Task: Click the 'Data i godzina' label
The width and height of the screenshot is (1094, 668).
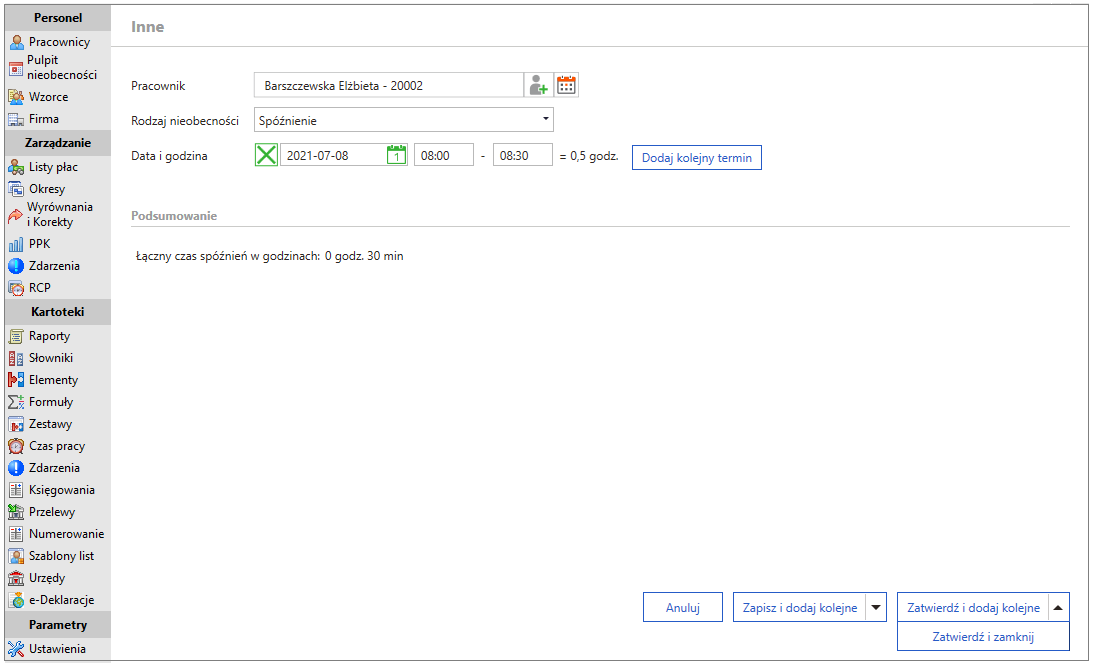Action: 170,156
